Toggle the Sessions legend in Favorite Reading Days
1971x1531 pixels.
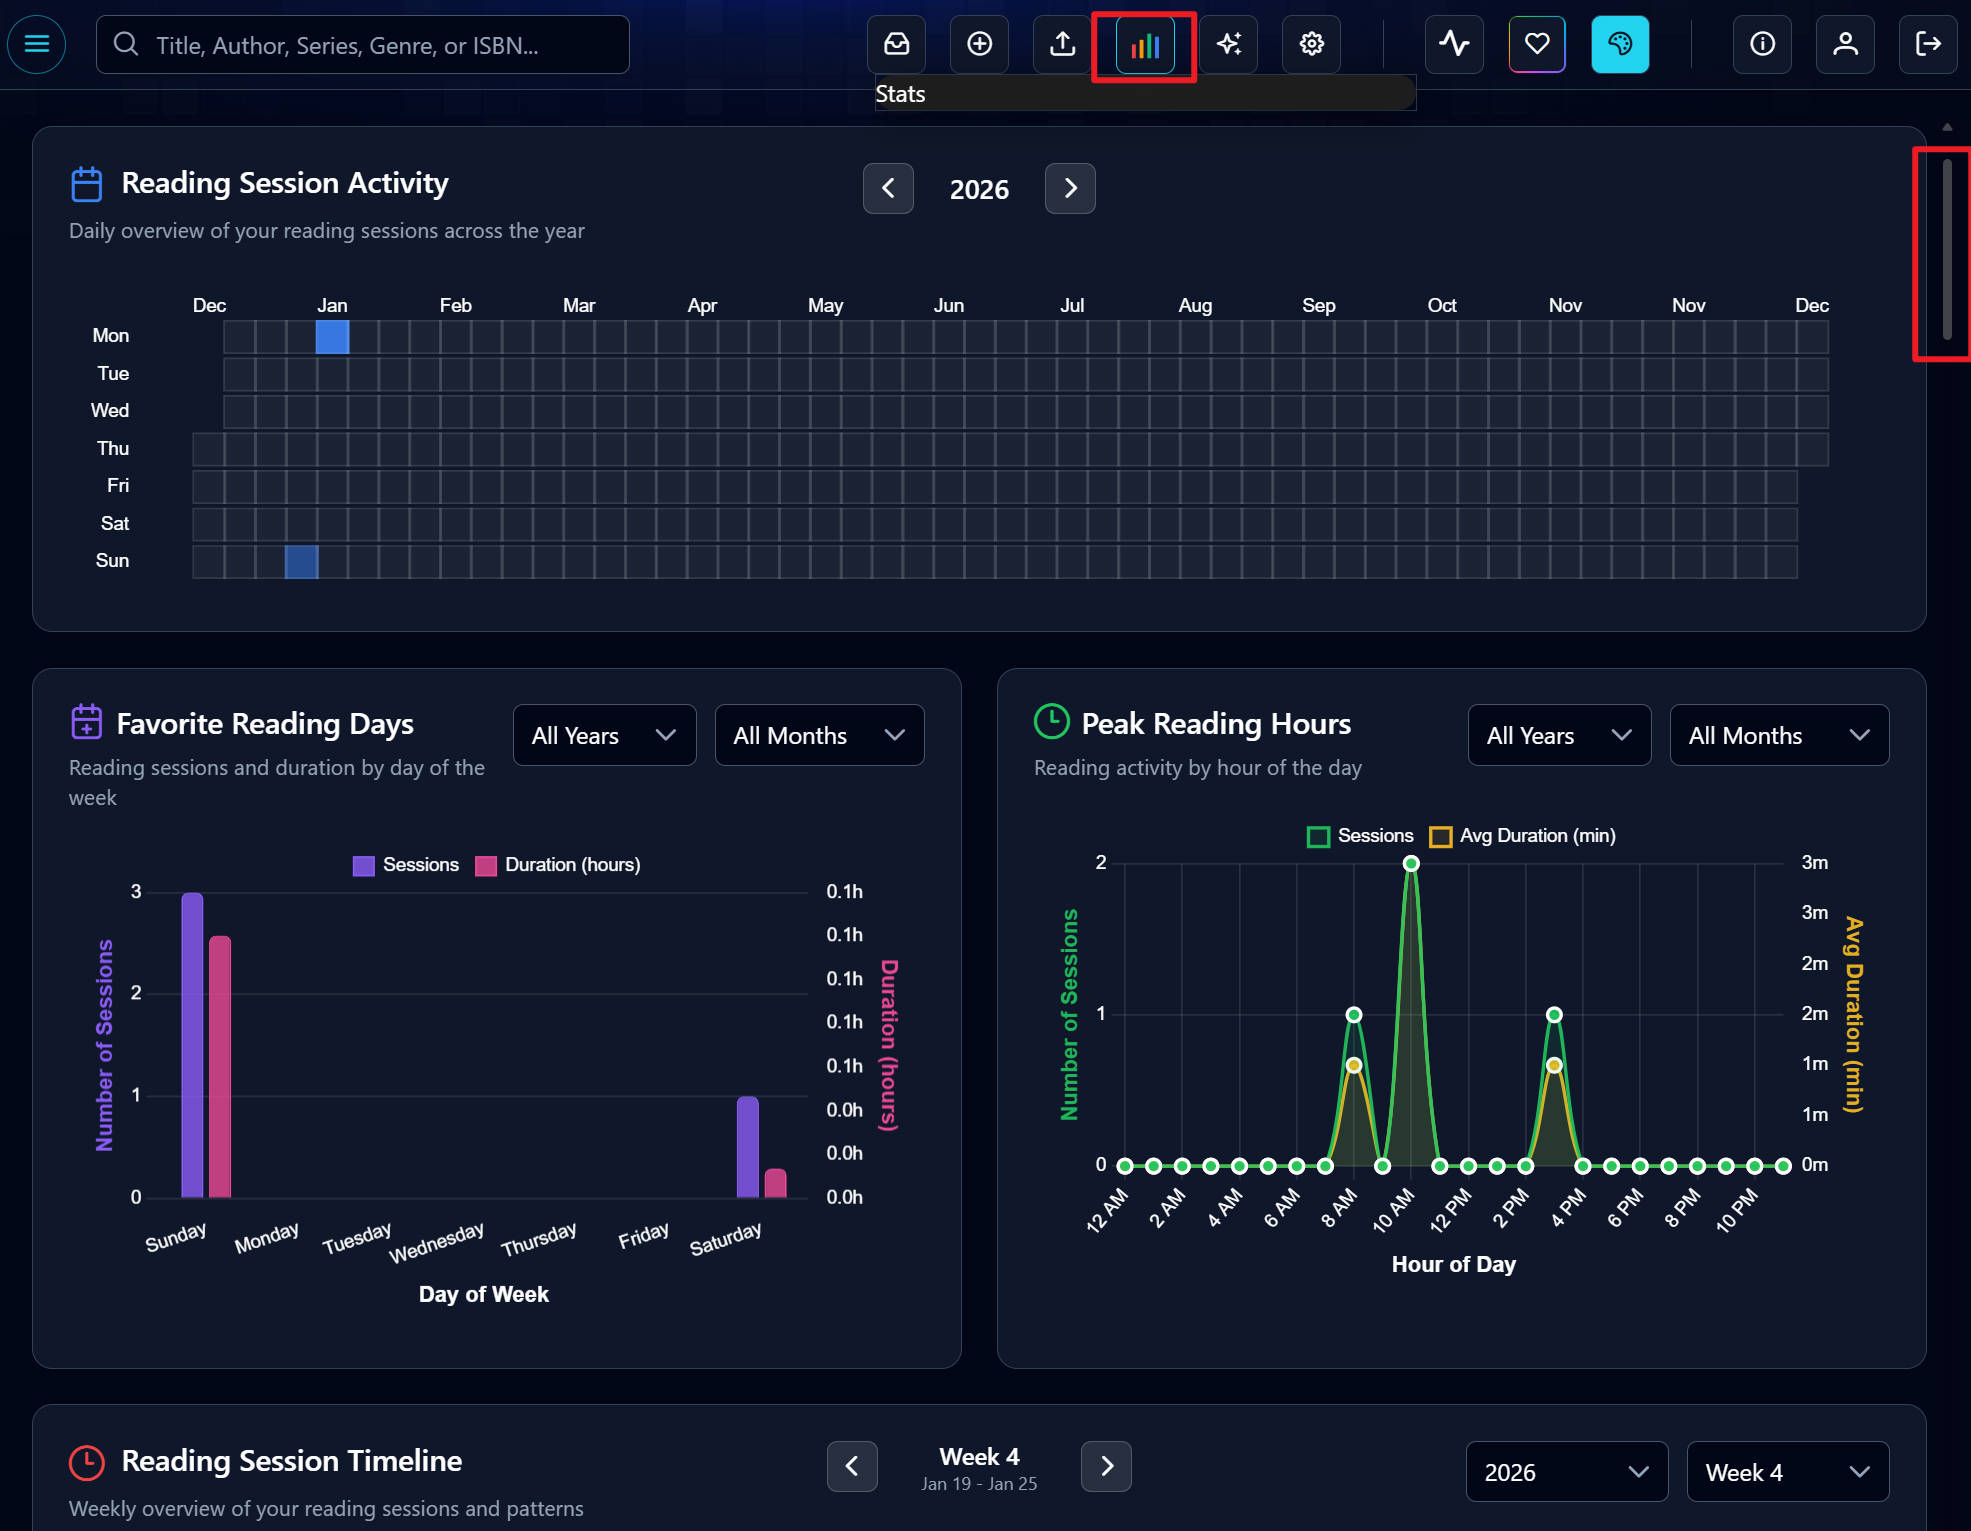pyautogui.click(x=406, y=865)
